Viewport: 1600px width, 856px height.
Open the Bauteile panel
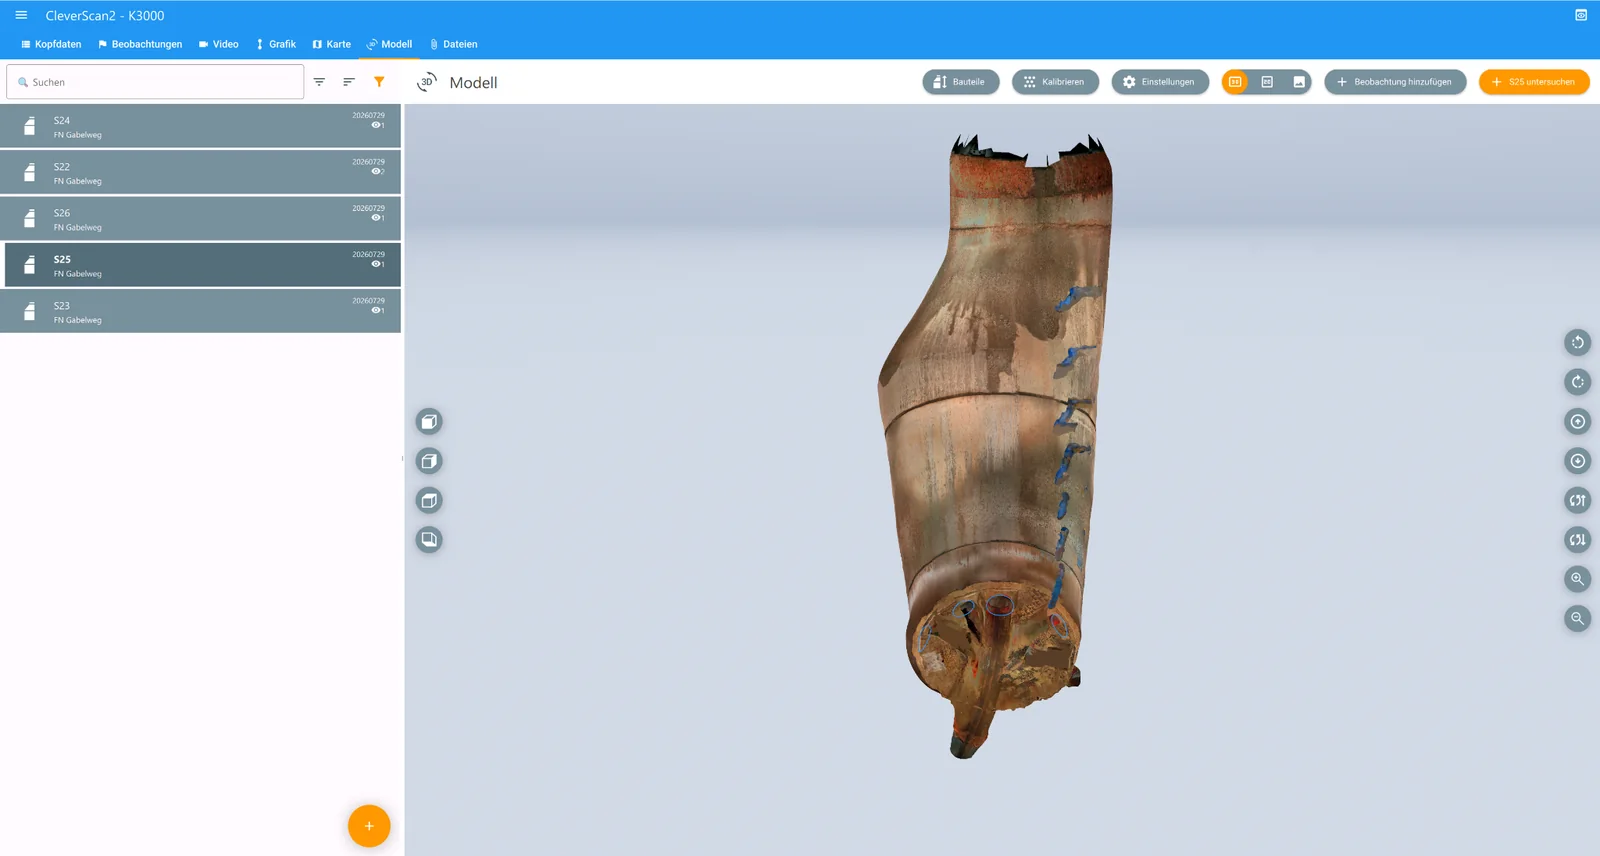pyautogui.click(x=961, y=82)
